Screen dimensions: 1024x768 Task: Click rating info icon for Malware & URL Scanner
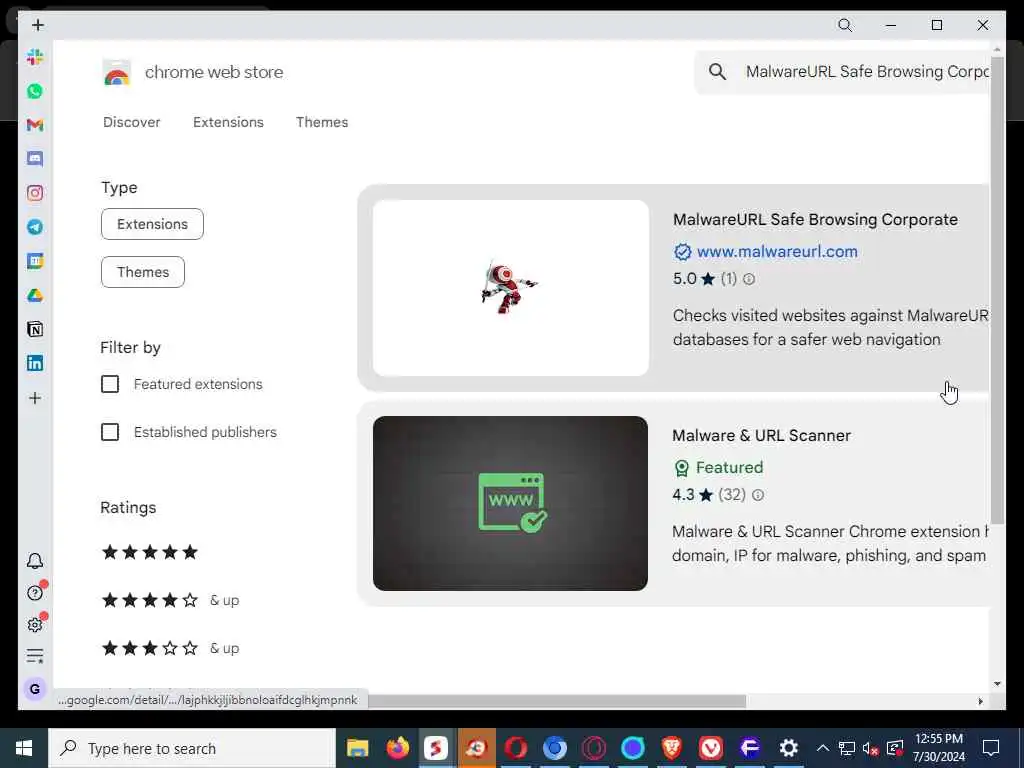click(x=758, y=495)
